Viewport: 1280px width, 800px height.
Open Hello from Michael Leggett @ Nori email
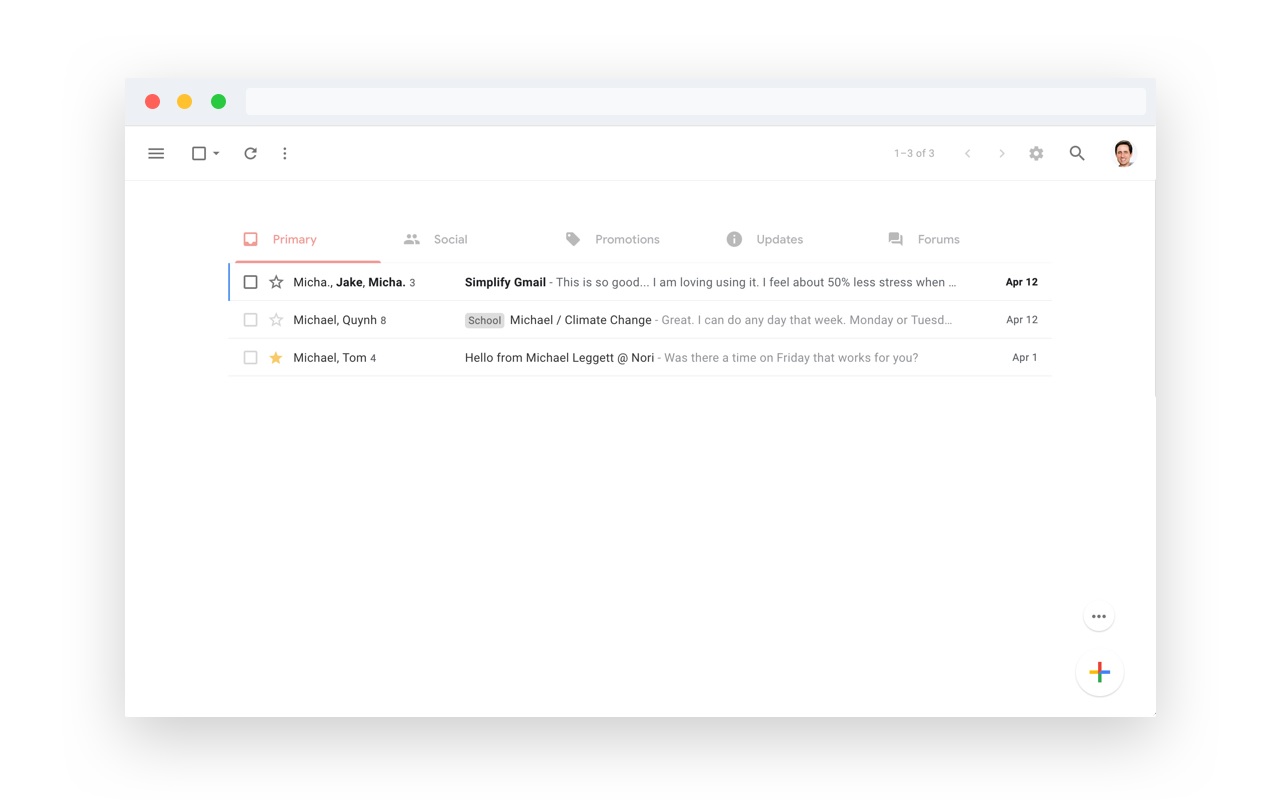pos(640,357)
